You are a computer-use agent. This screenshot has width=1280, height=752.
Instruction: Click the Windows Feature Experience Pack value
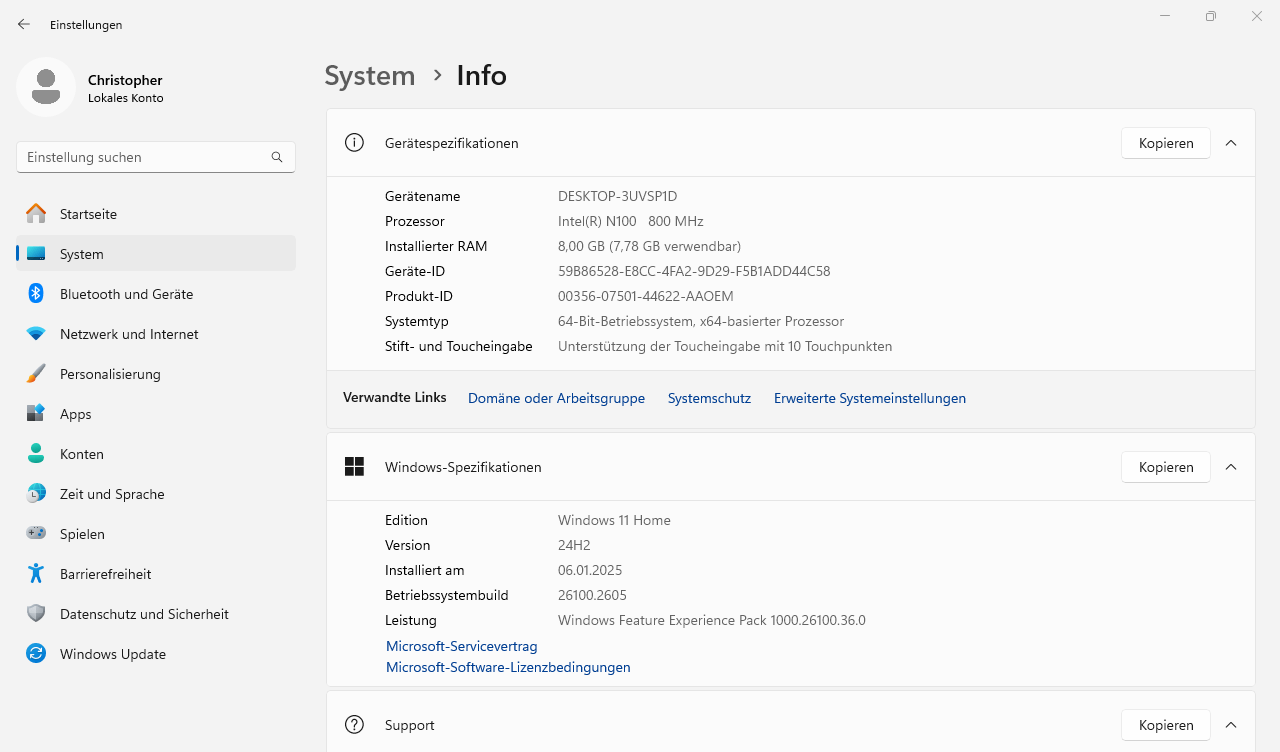click(712, 620)
